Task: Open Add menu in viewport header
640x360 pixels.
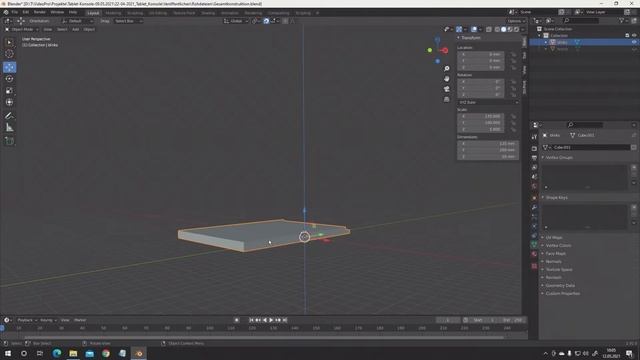Action: pos(76,29)
